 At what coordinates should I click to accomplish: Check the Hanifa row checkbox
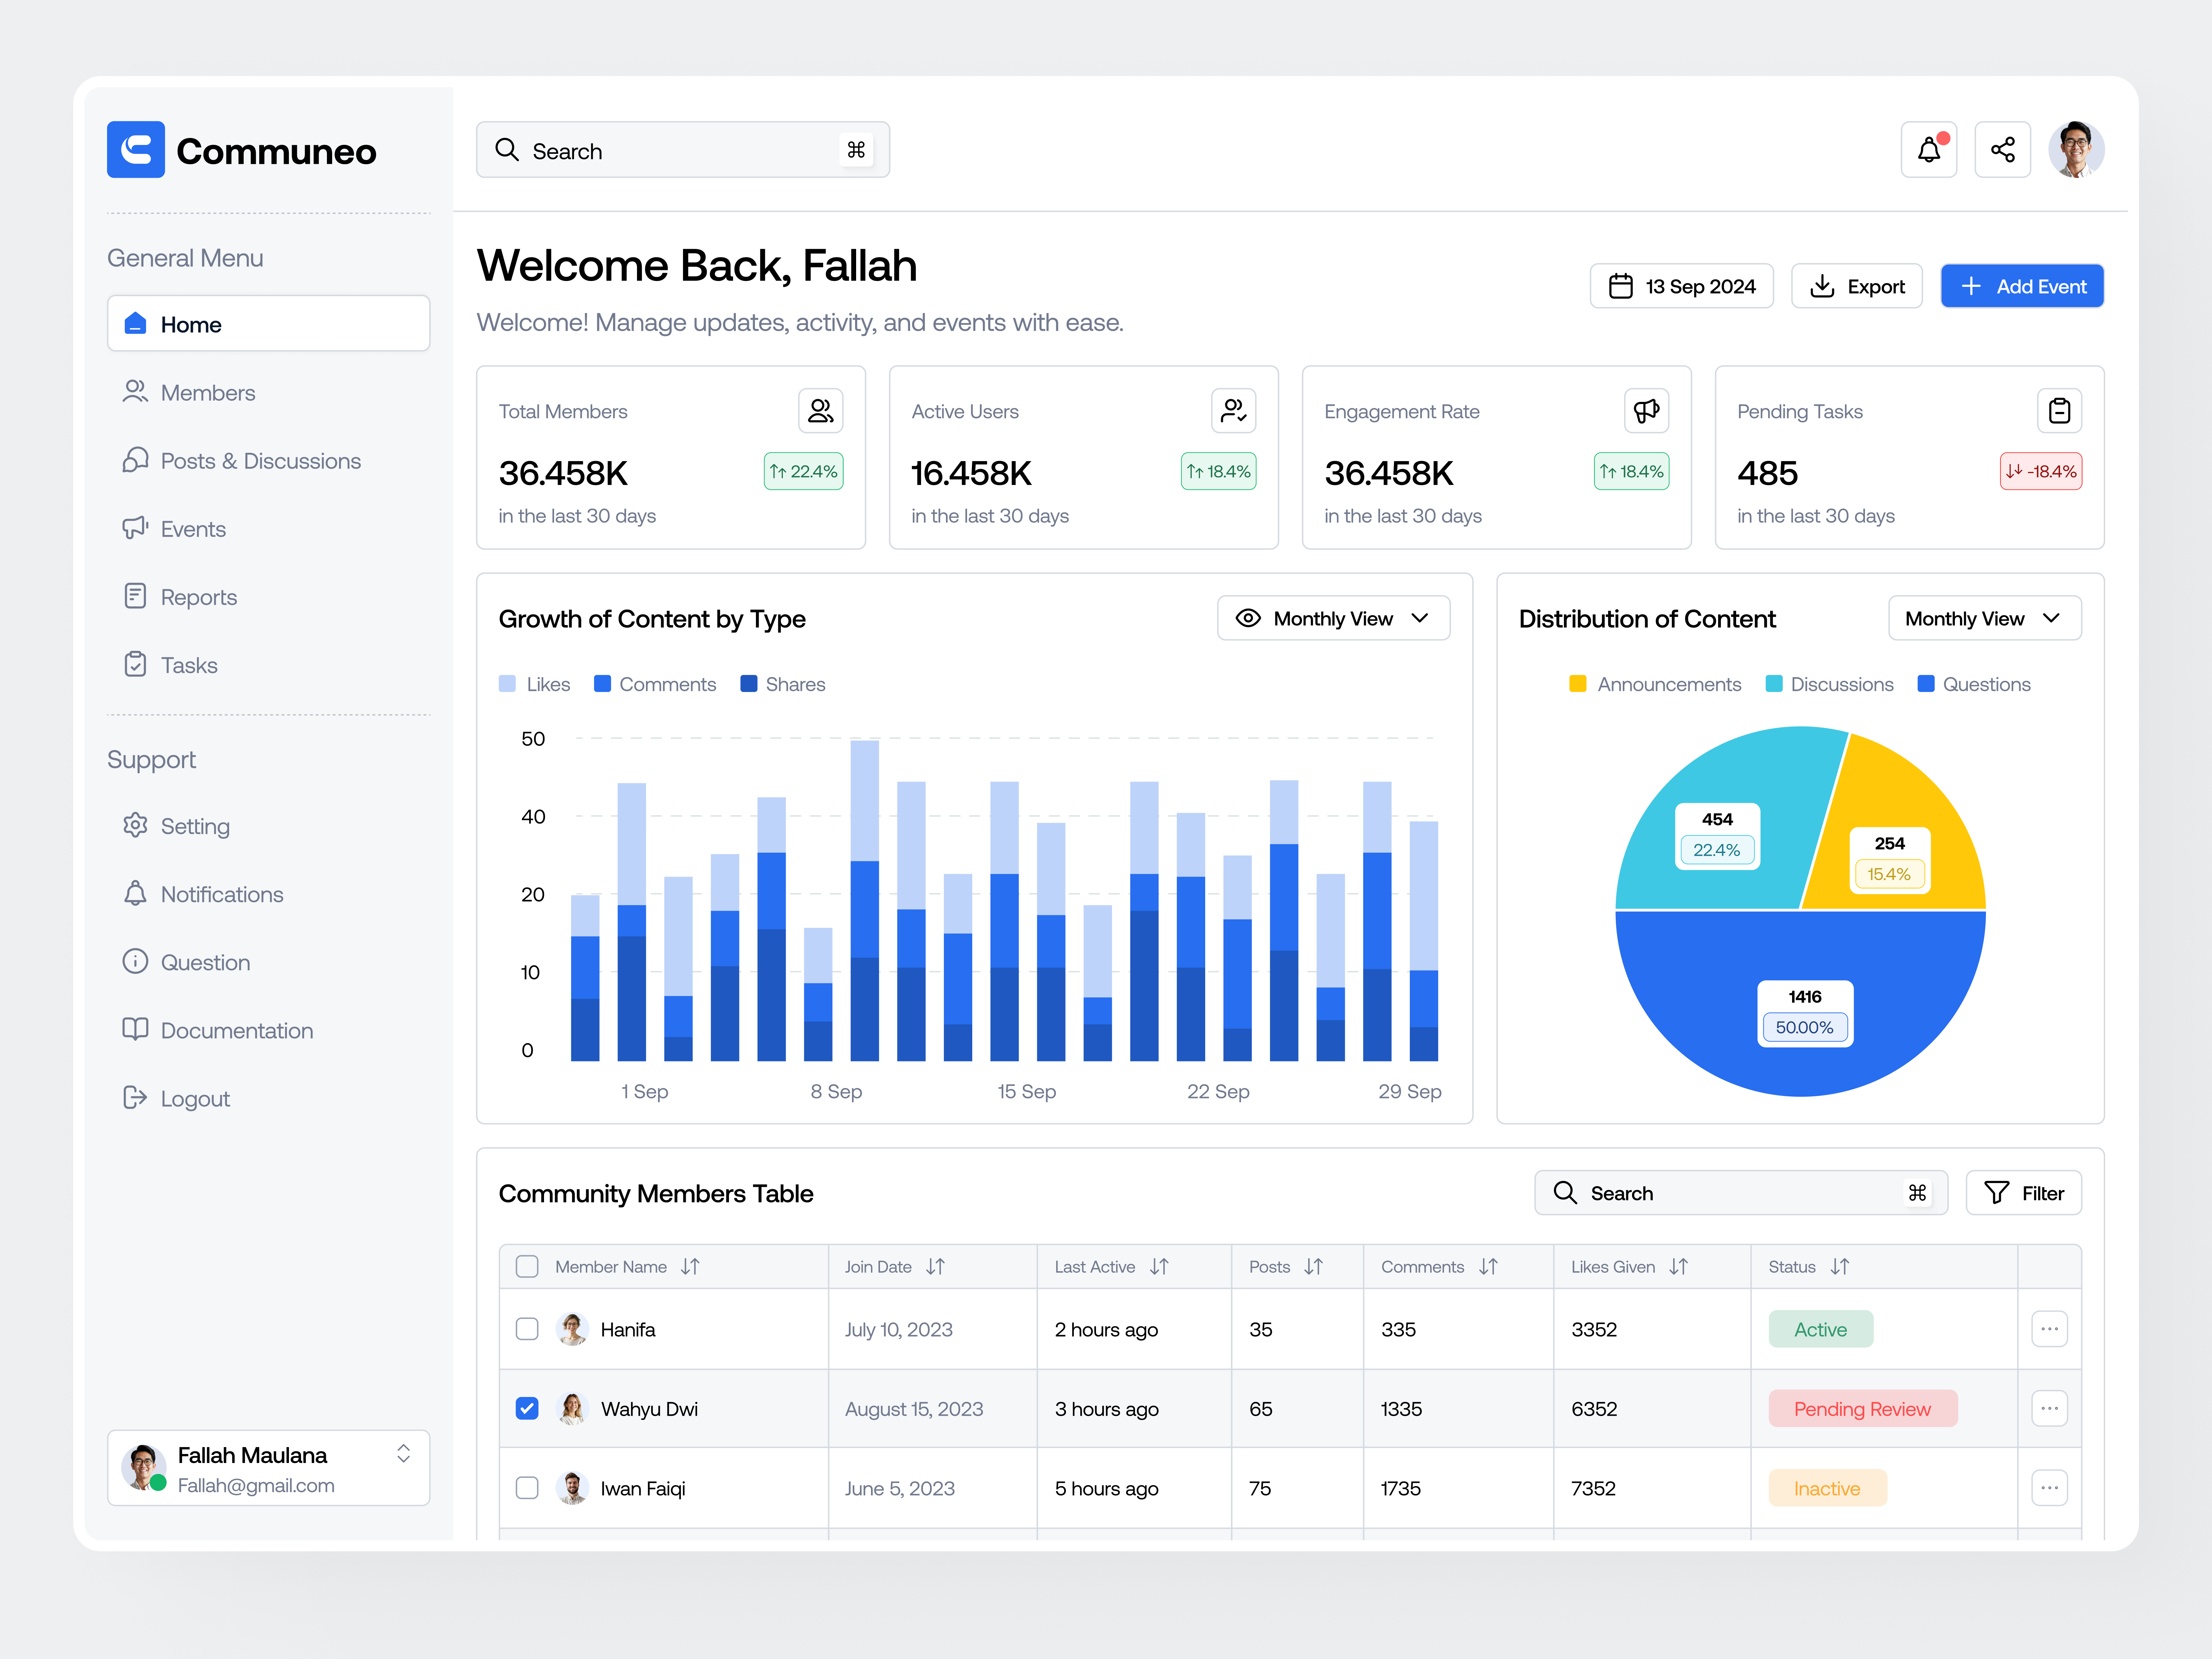pos(527,1329)
